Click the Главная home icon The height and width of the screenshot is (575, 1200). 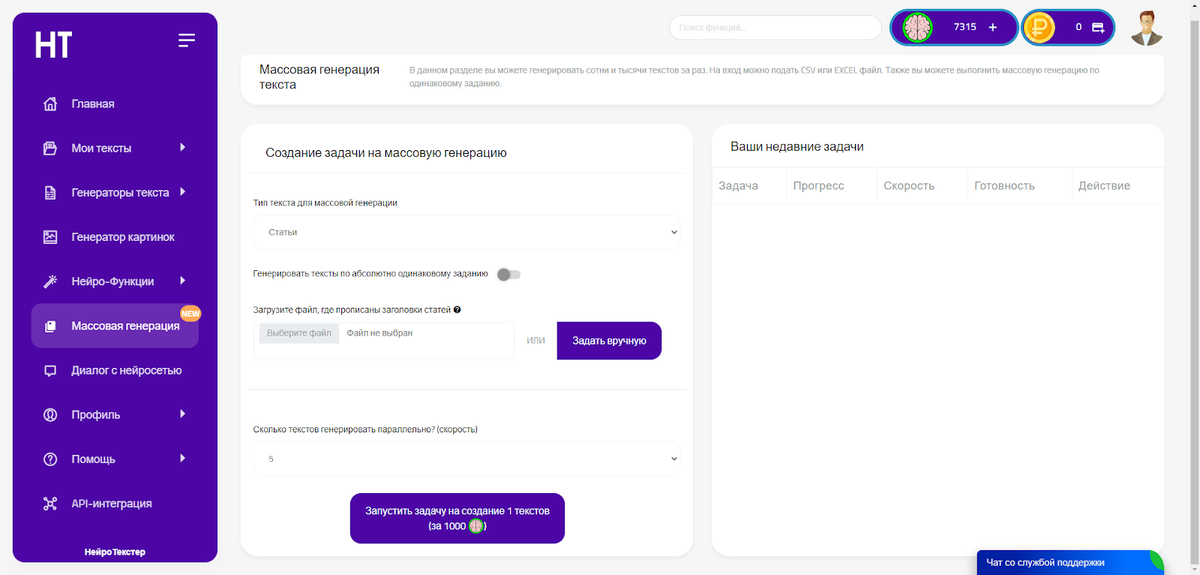[x=50, y=104]
